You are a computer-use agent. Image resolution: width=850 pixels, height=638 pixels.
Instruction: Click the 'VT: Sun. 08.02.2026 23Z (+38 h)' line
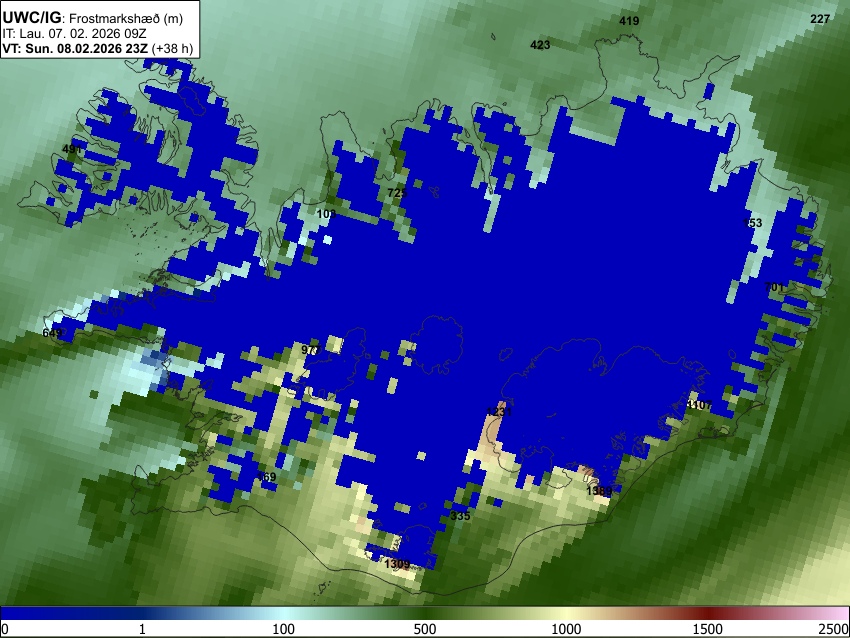point(98,48)
